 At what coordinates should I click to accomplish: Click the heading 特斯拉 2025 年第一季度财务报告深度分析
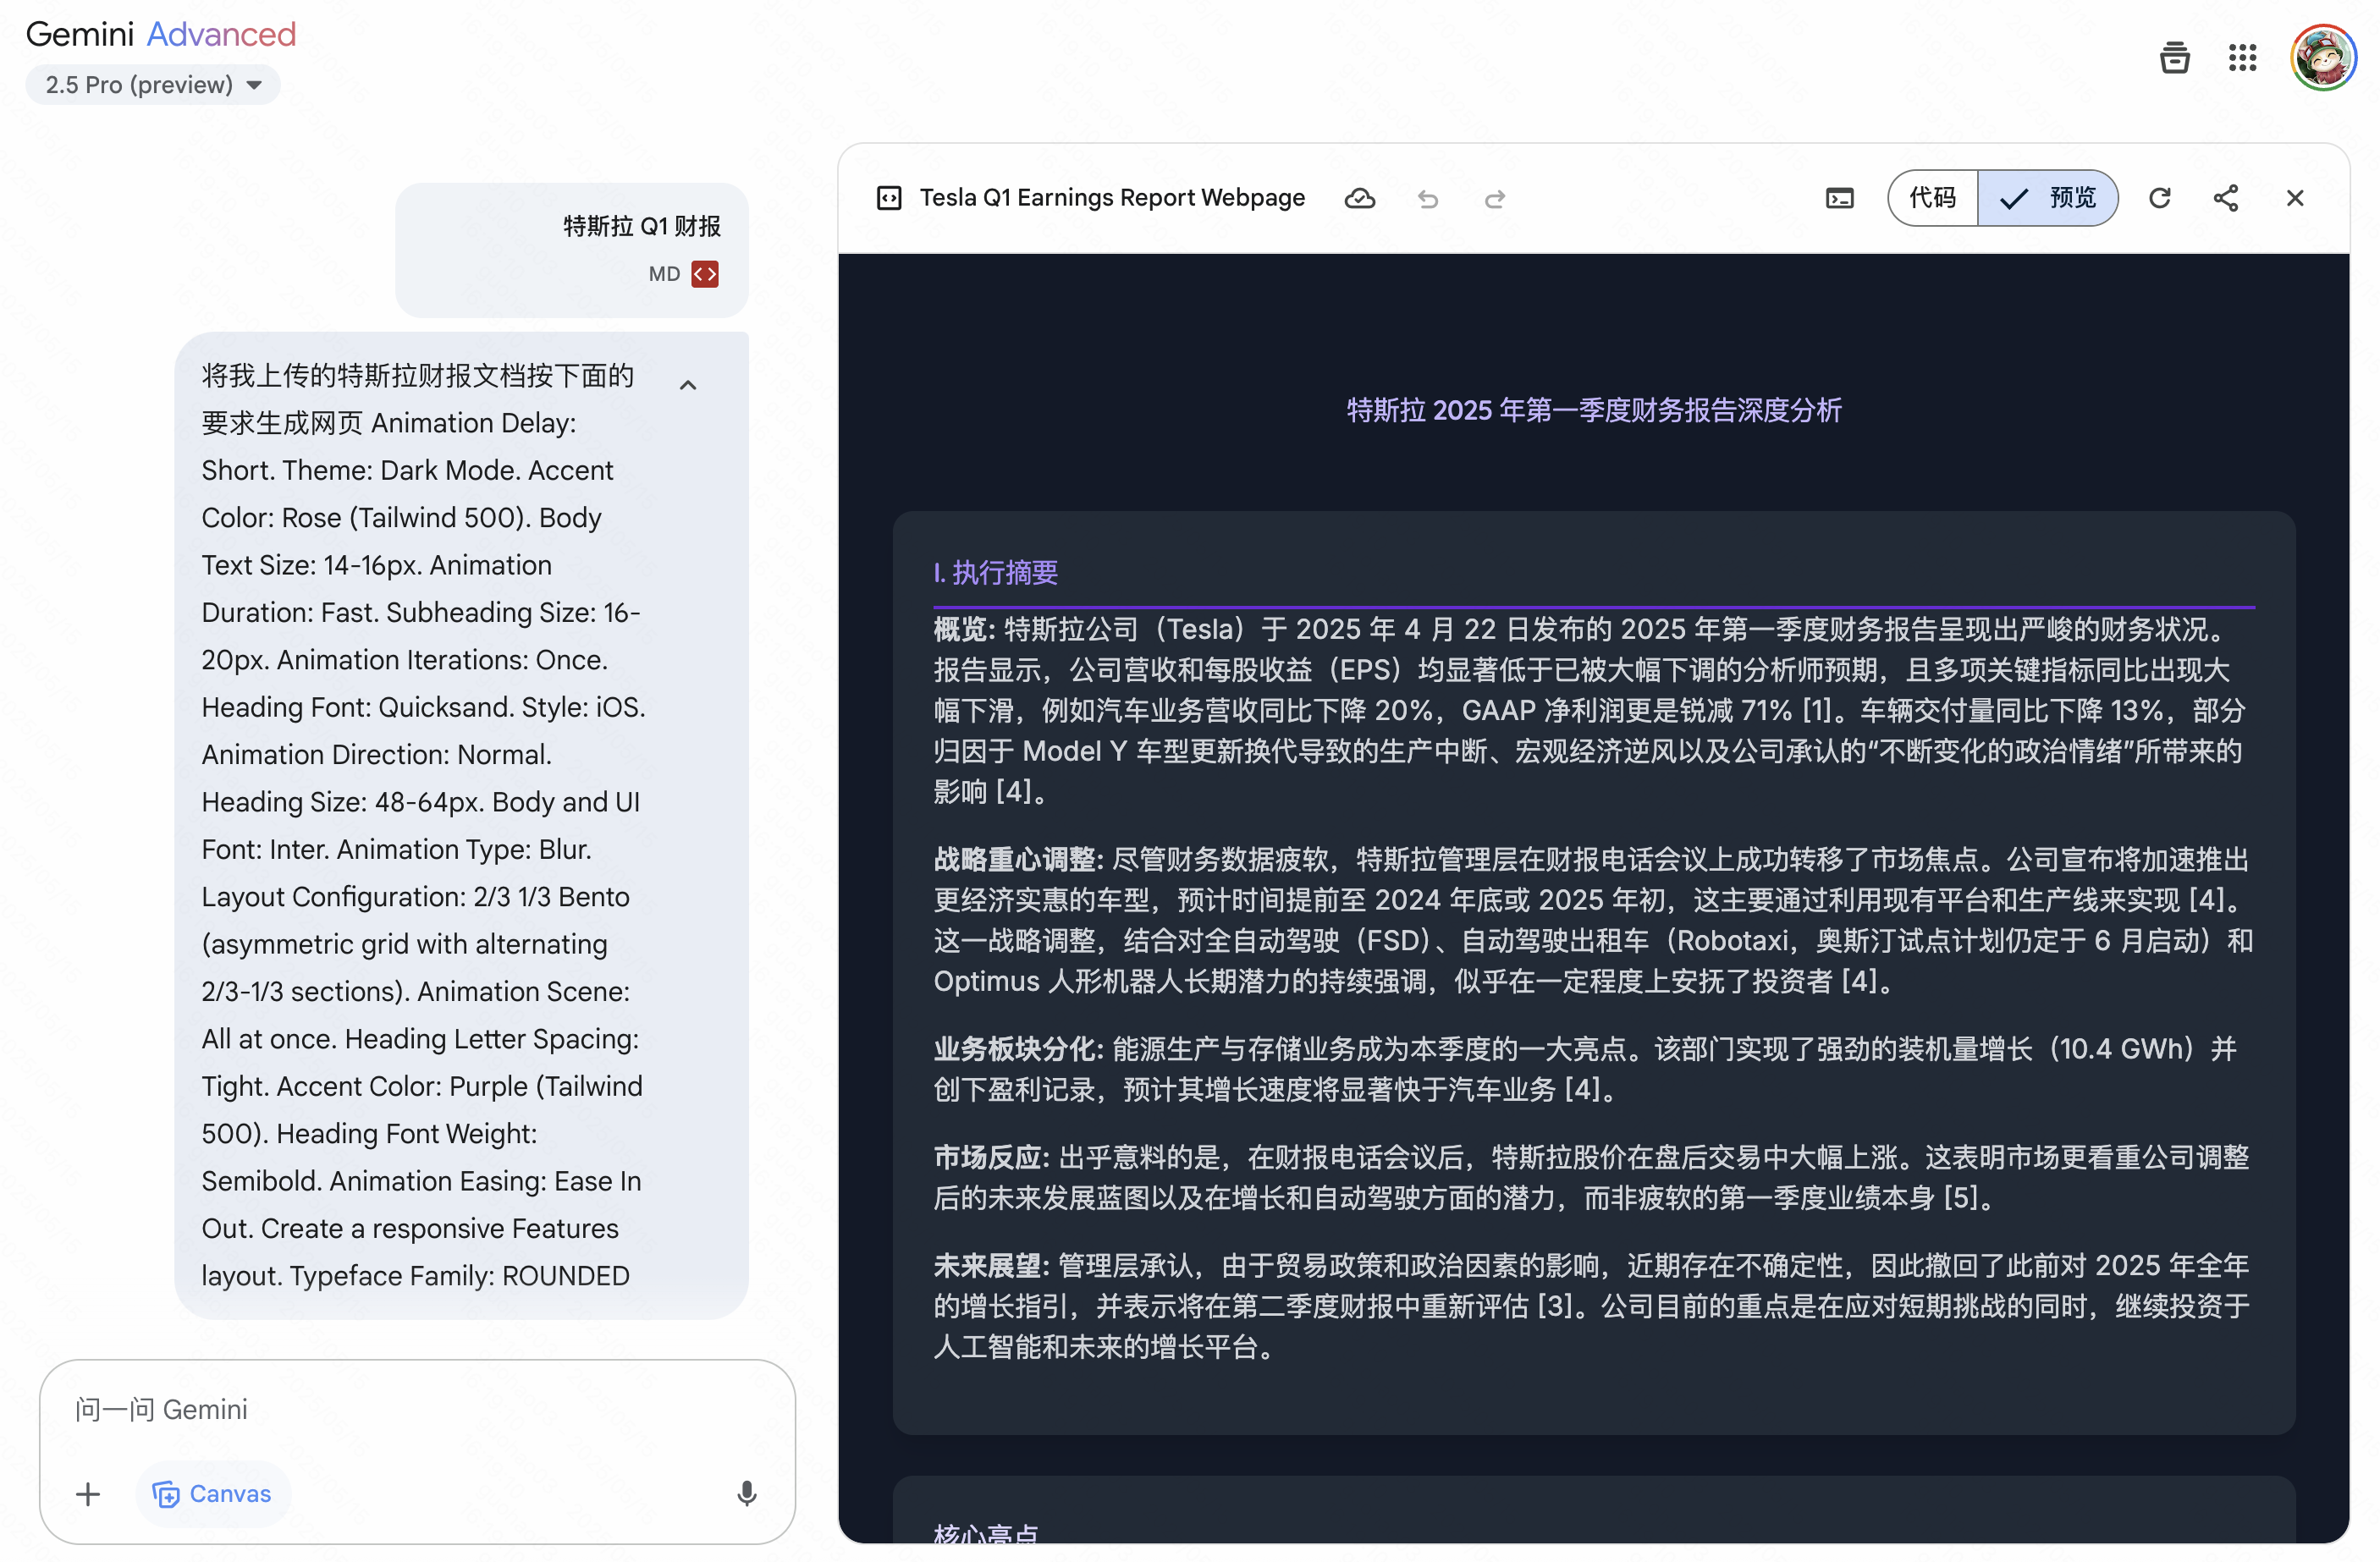(1594, 410)
